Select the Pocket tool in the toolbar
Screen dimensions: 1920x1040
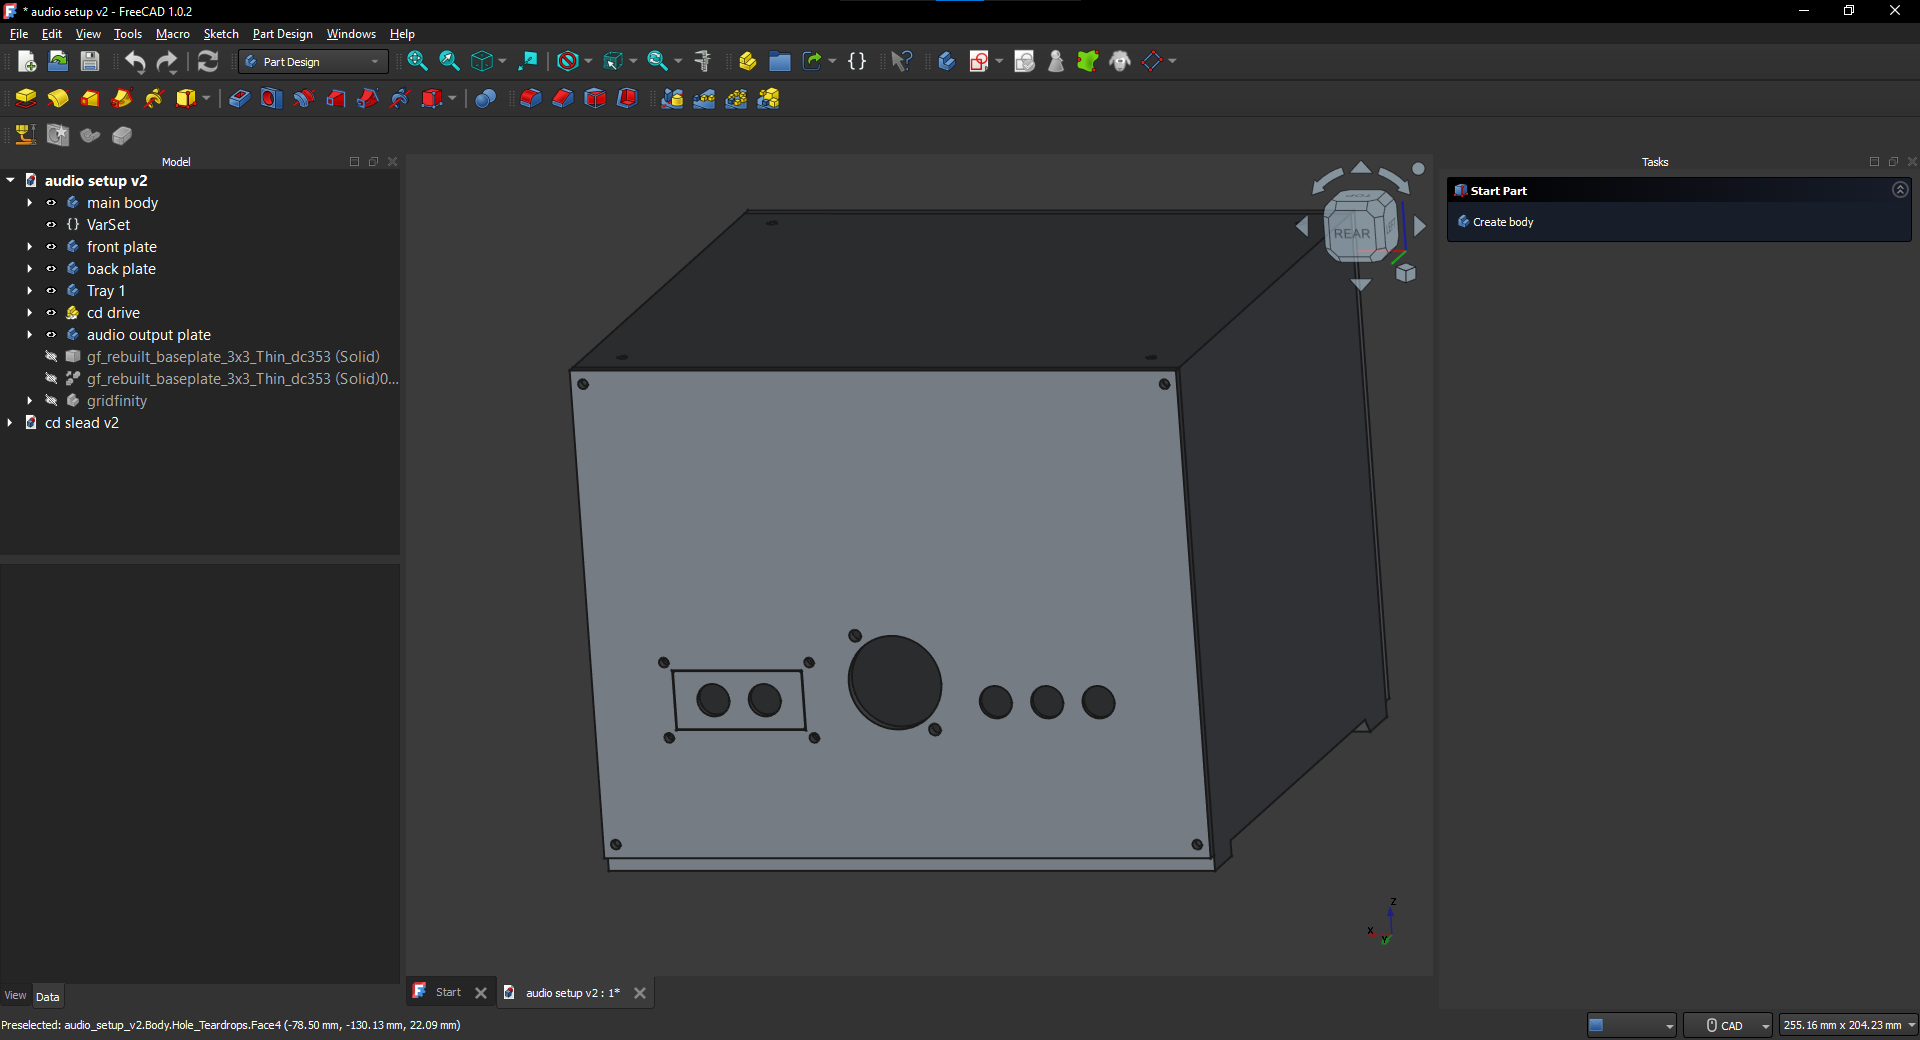pyautogui.click(x=239, y=98)
